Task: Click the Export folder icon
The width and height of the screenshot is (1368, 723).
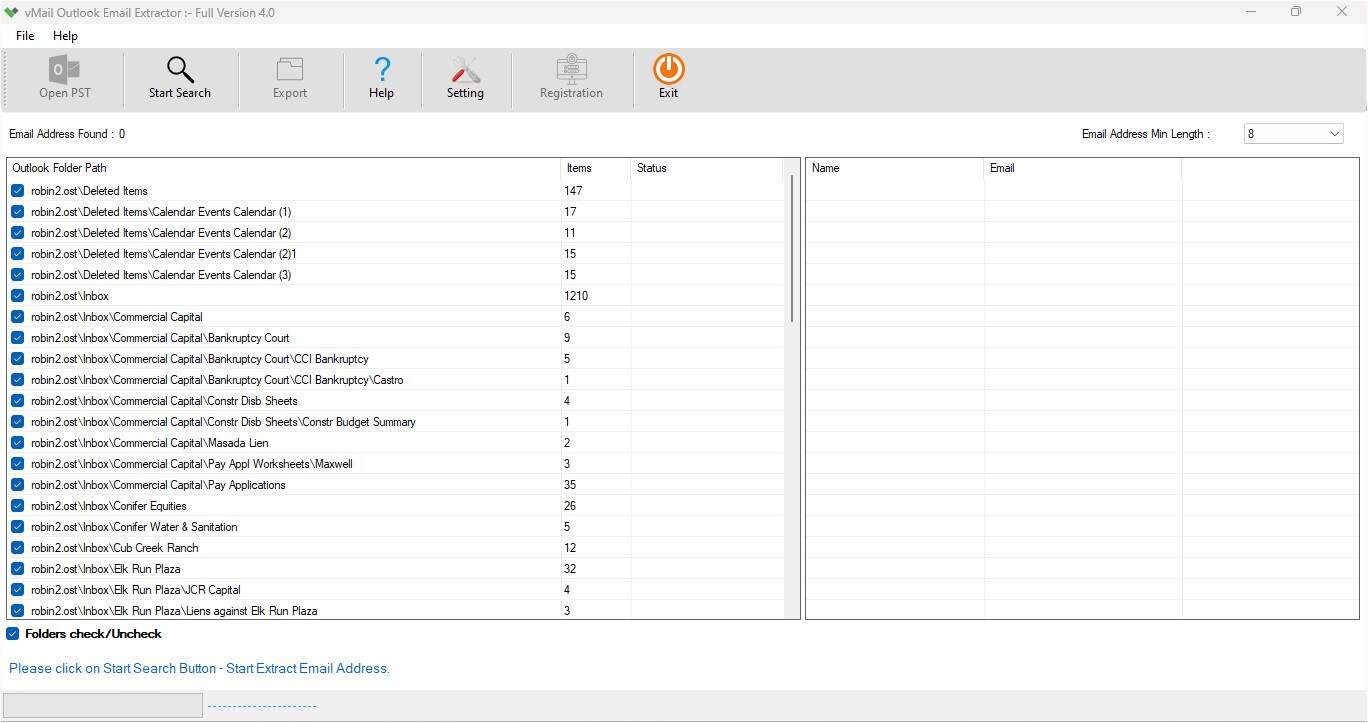Action: [290, 69]
